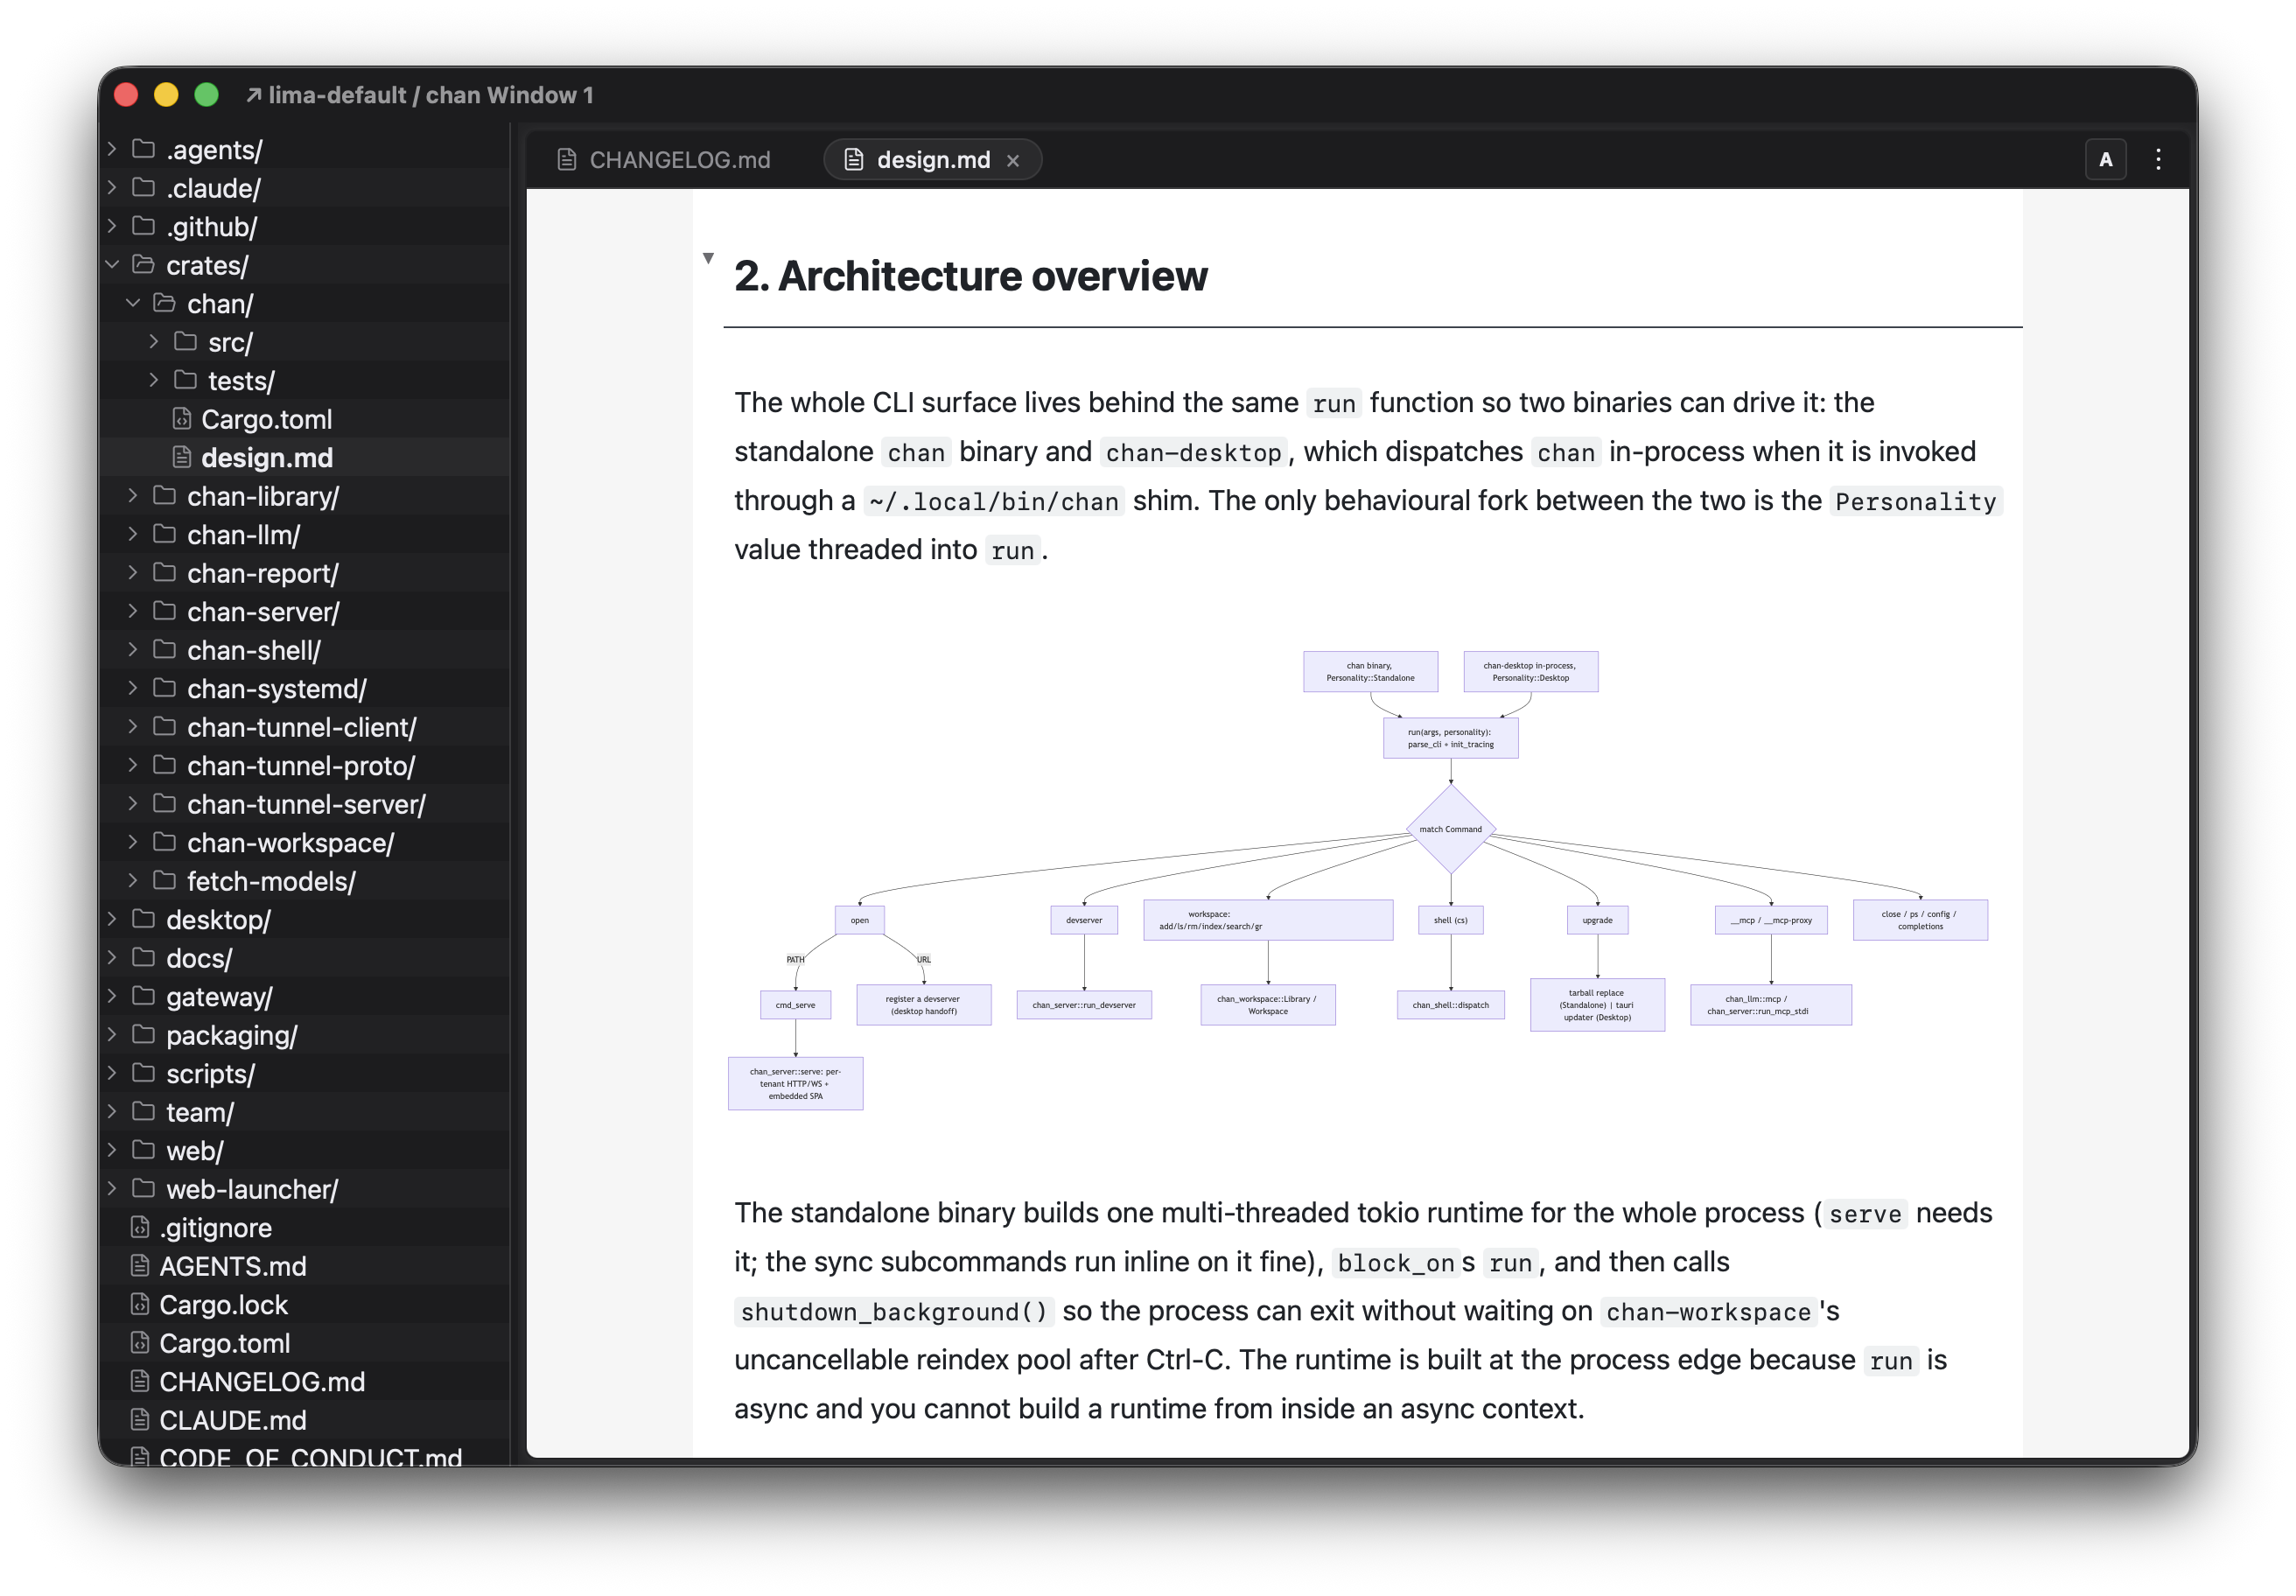Click the desktop/ folder icon
The image size is (2296, 1596).
click(x=144, y=919)
